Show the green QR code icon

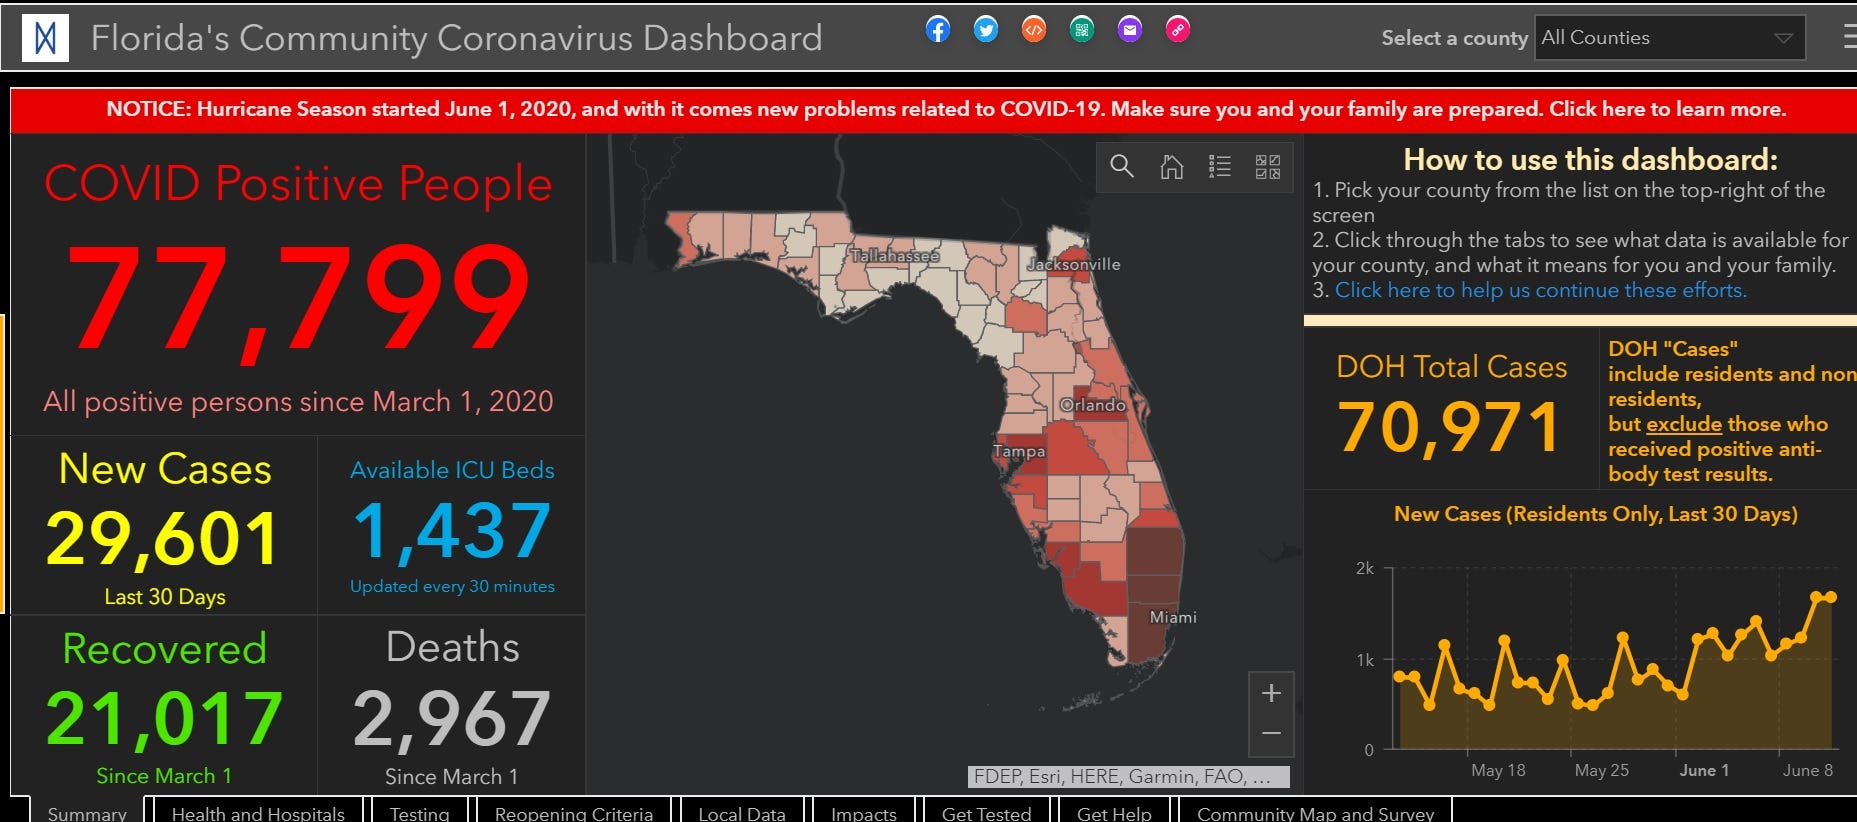1081,30
